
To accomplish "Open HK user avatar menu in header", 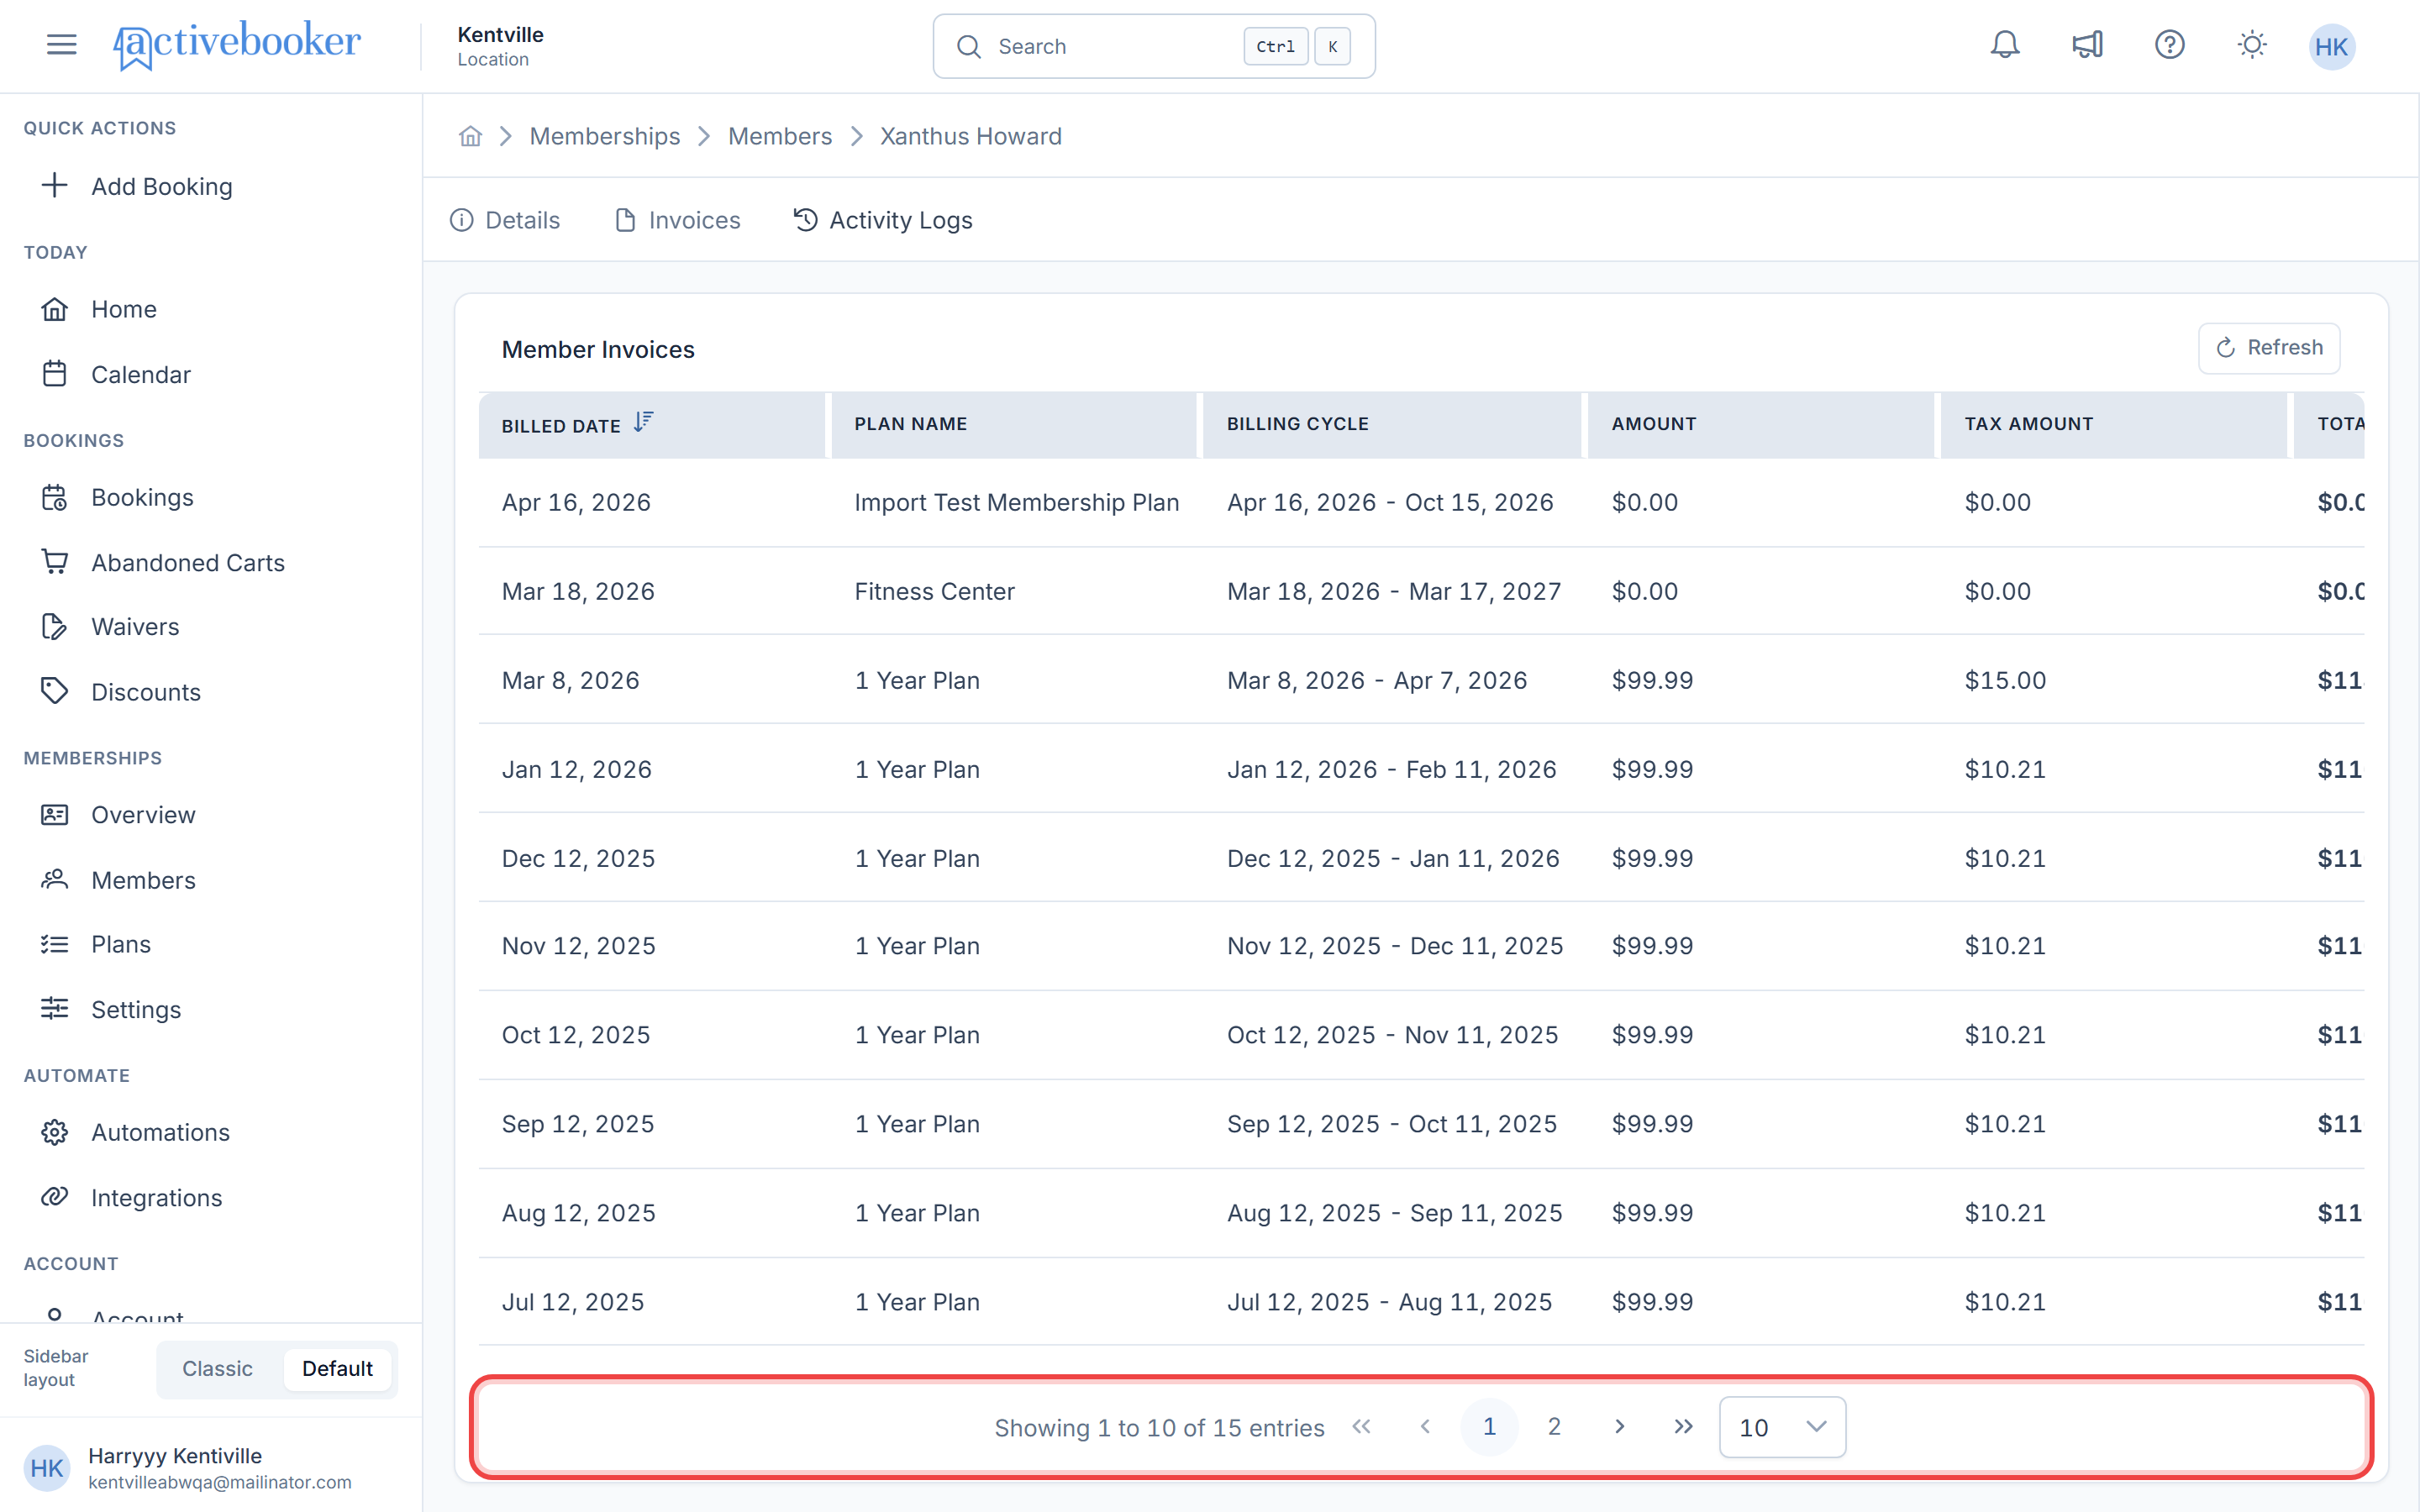I will click(2331, 47).
